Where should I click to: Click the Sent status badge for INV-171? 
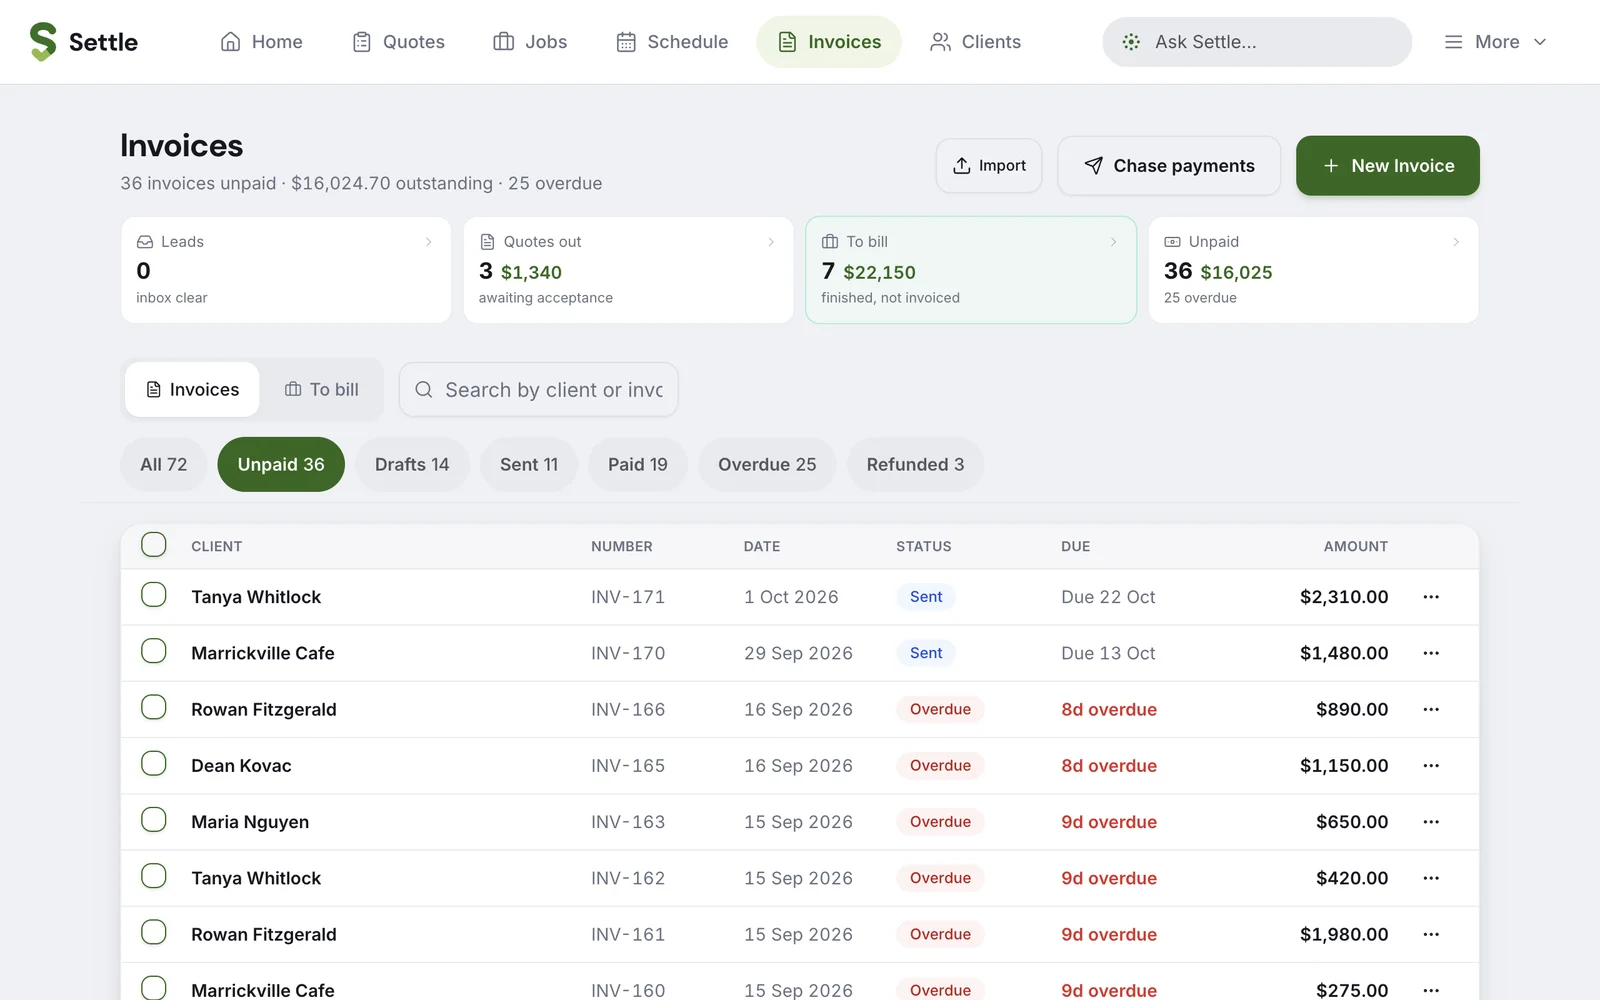tap(926, 597)
